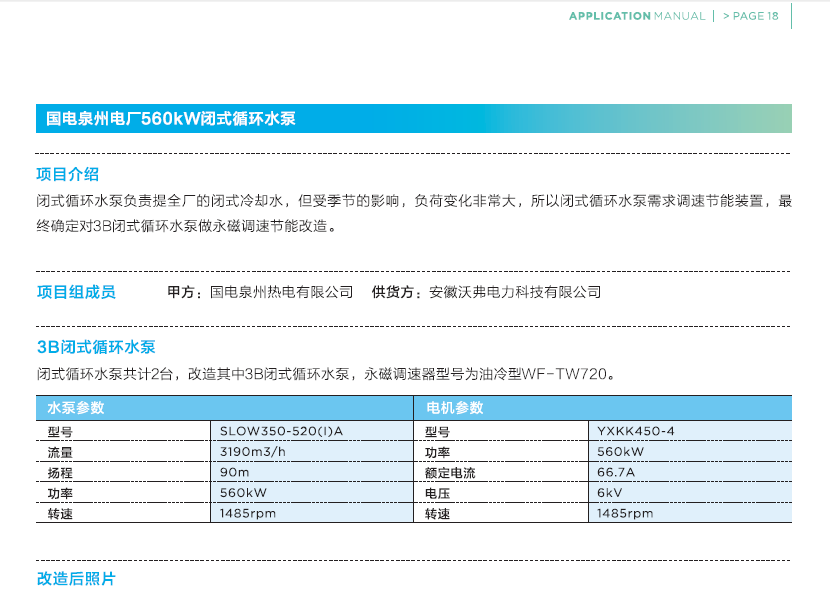Select the 安徽沃弗电力科技有限公司 supplier name

coord(515,292)
